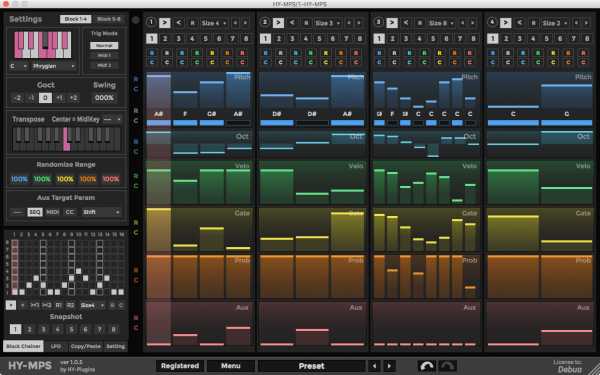The height and width of the screenshot is (375, 600).
Task: Click the undo arrow in bottom bar
Action: (x=427, y=366)
